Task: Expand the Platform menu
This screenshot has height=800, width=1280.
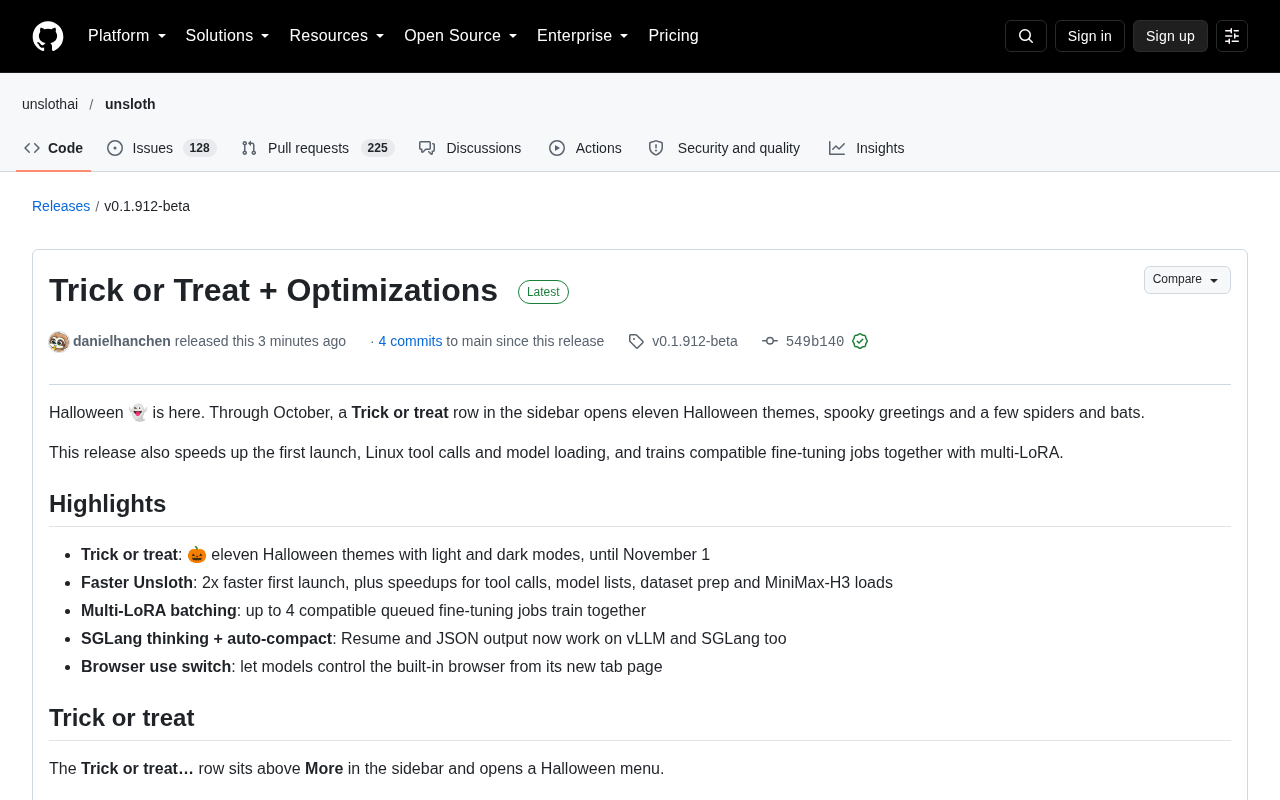Action: point(127,36)
